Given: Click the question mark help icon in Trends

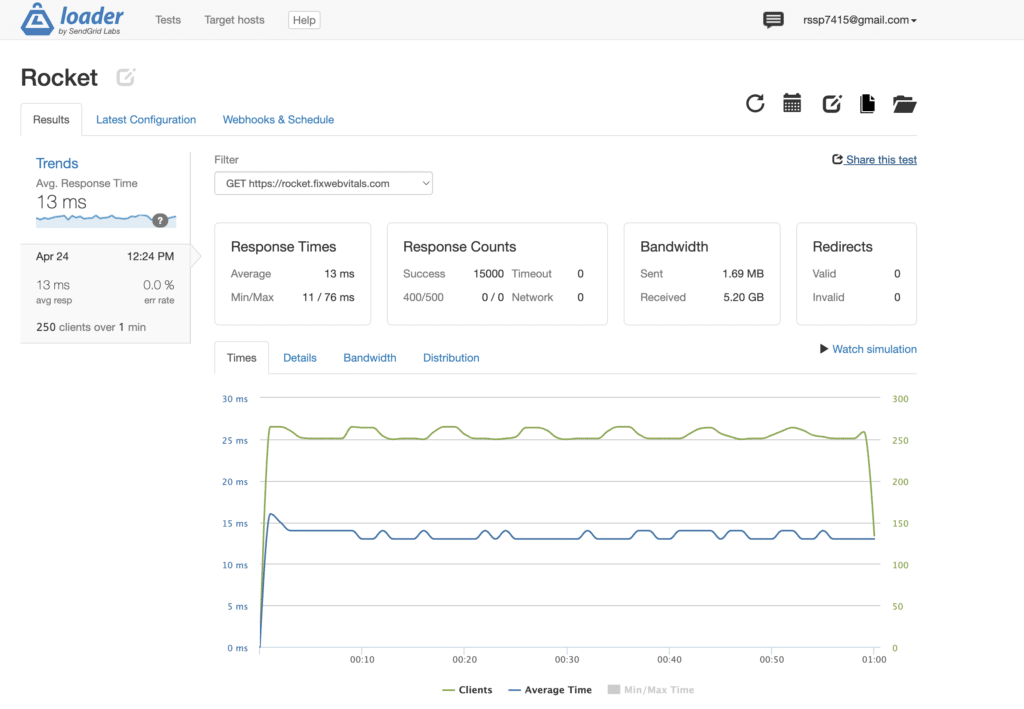Looking at the screenshot, I should click(x=160, y=220).
